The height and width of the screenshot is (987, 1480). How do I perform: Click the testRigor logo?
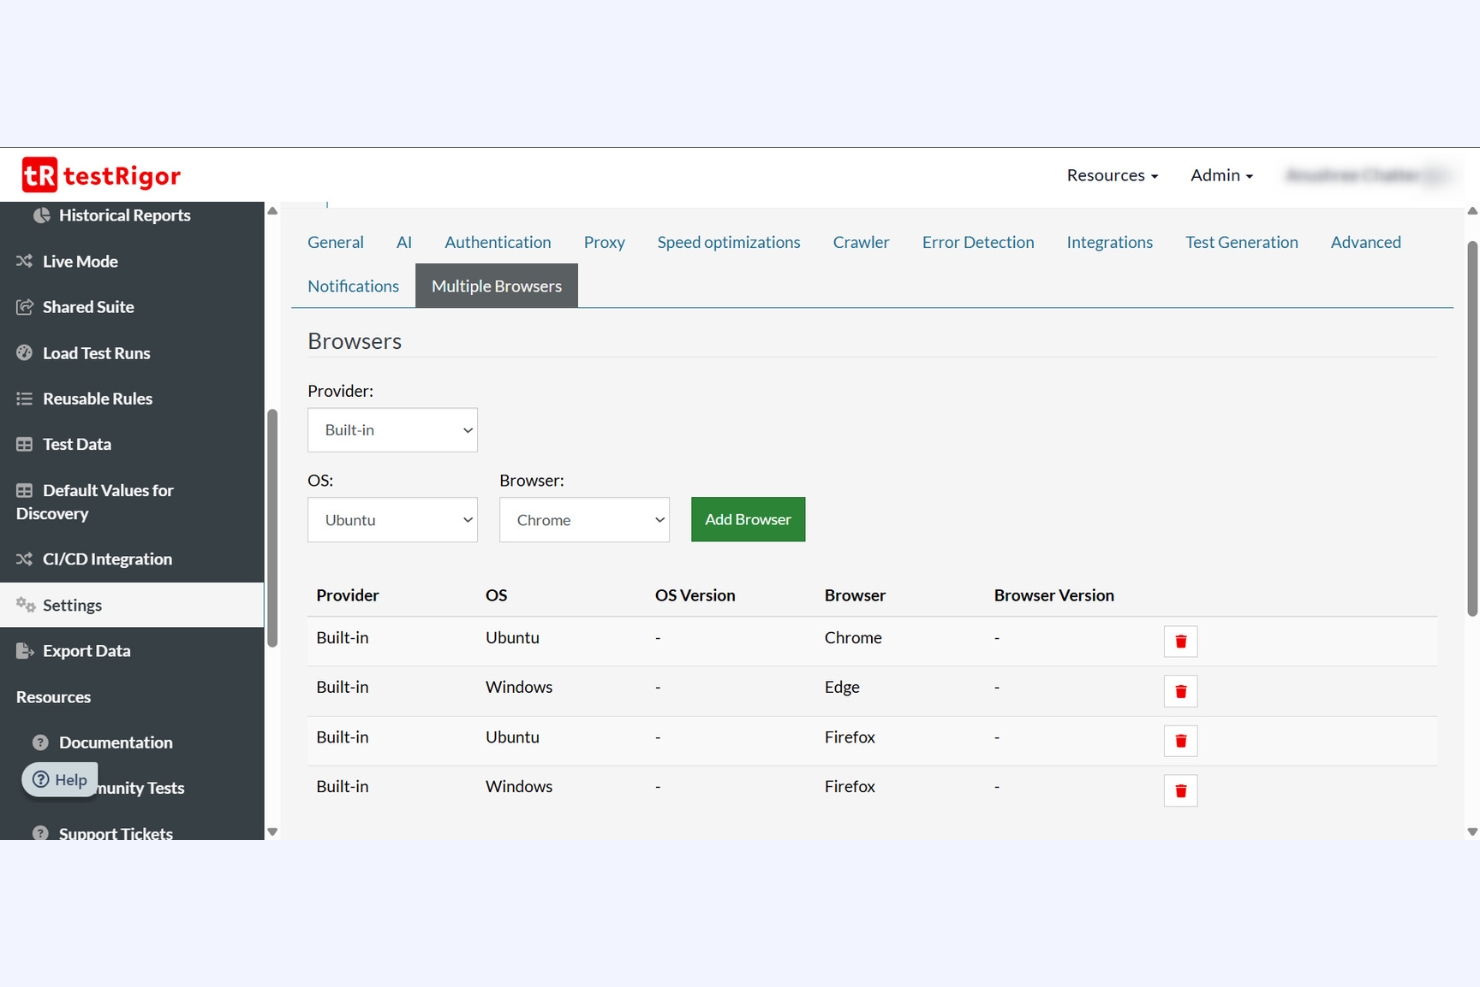[x=100, y=174]
